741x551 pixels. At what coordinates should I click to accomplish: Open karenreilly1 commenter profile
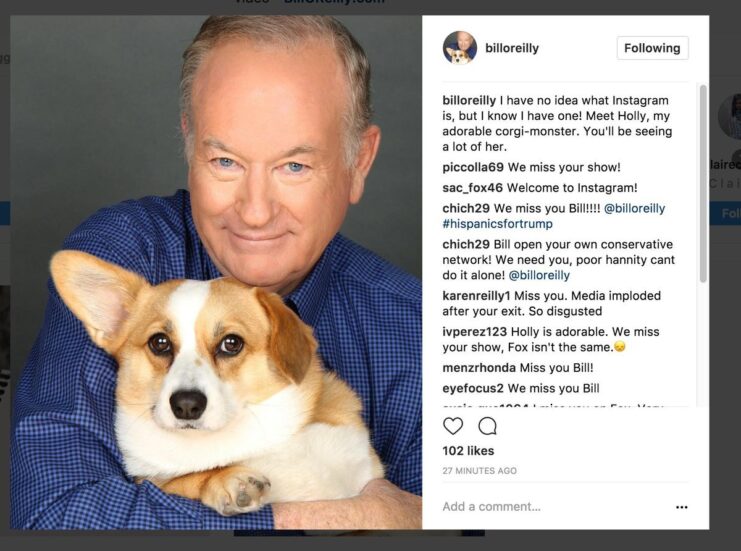click(476, 296)
